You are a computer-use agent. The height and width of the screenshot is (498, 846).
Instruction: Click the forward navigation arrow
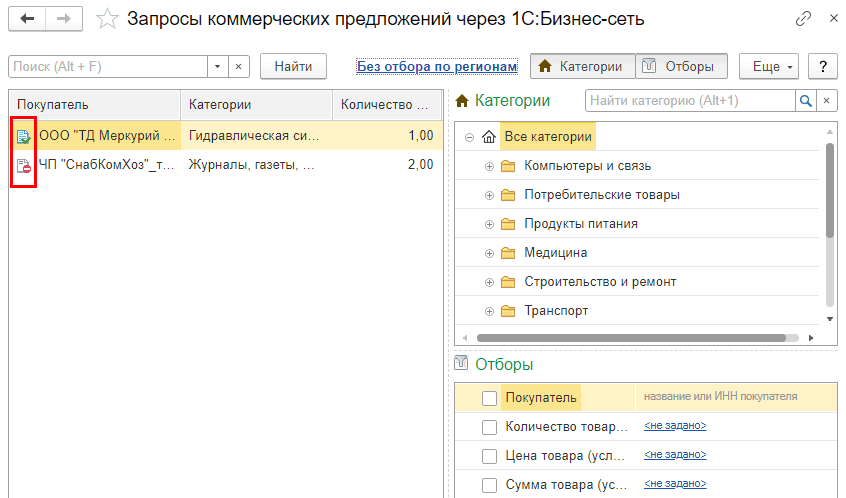tap(63, 19)
